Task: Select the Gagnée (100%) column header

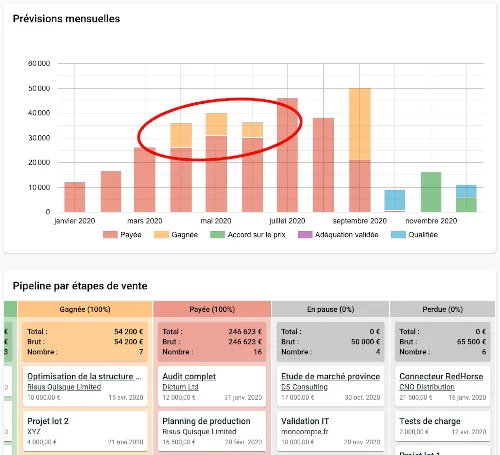Action: [85, 309]
